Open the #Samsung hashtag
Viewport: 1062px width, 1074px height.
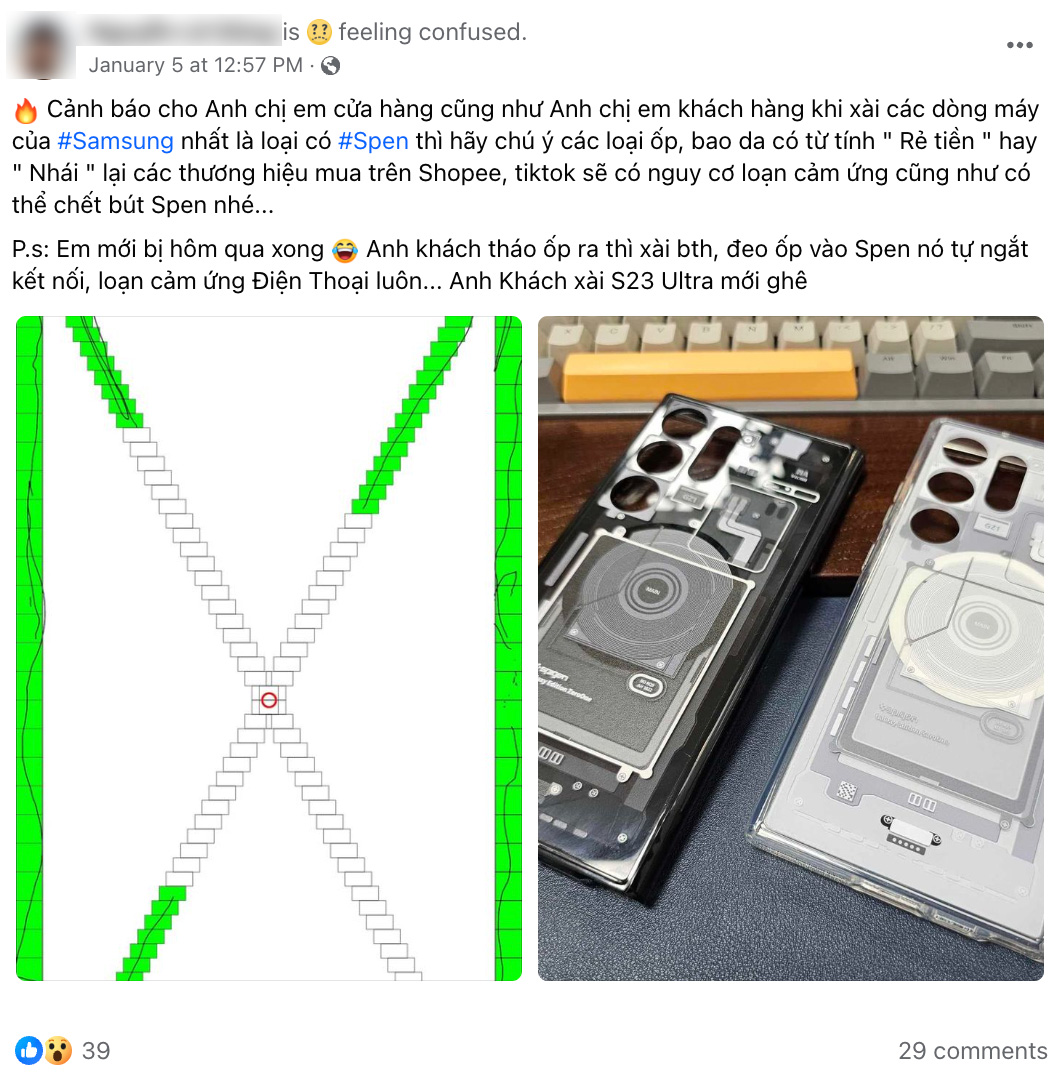click(x=115, y=141)
